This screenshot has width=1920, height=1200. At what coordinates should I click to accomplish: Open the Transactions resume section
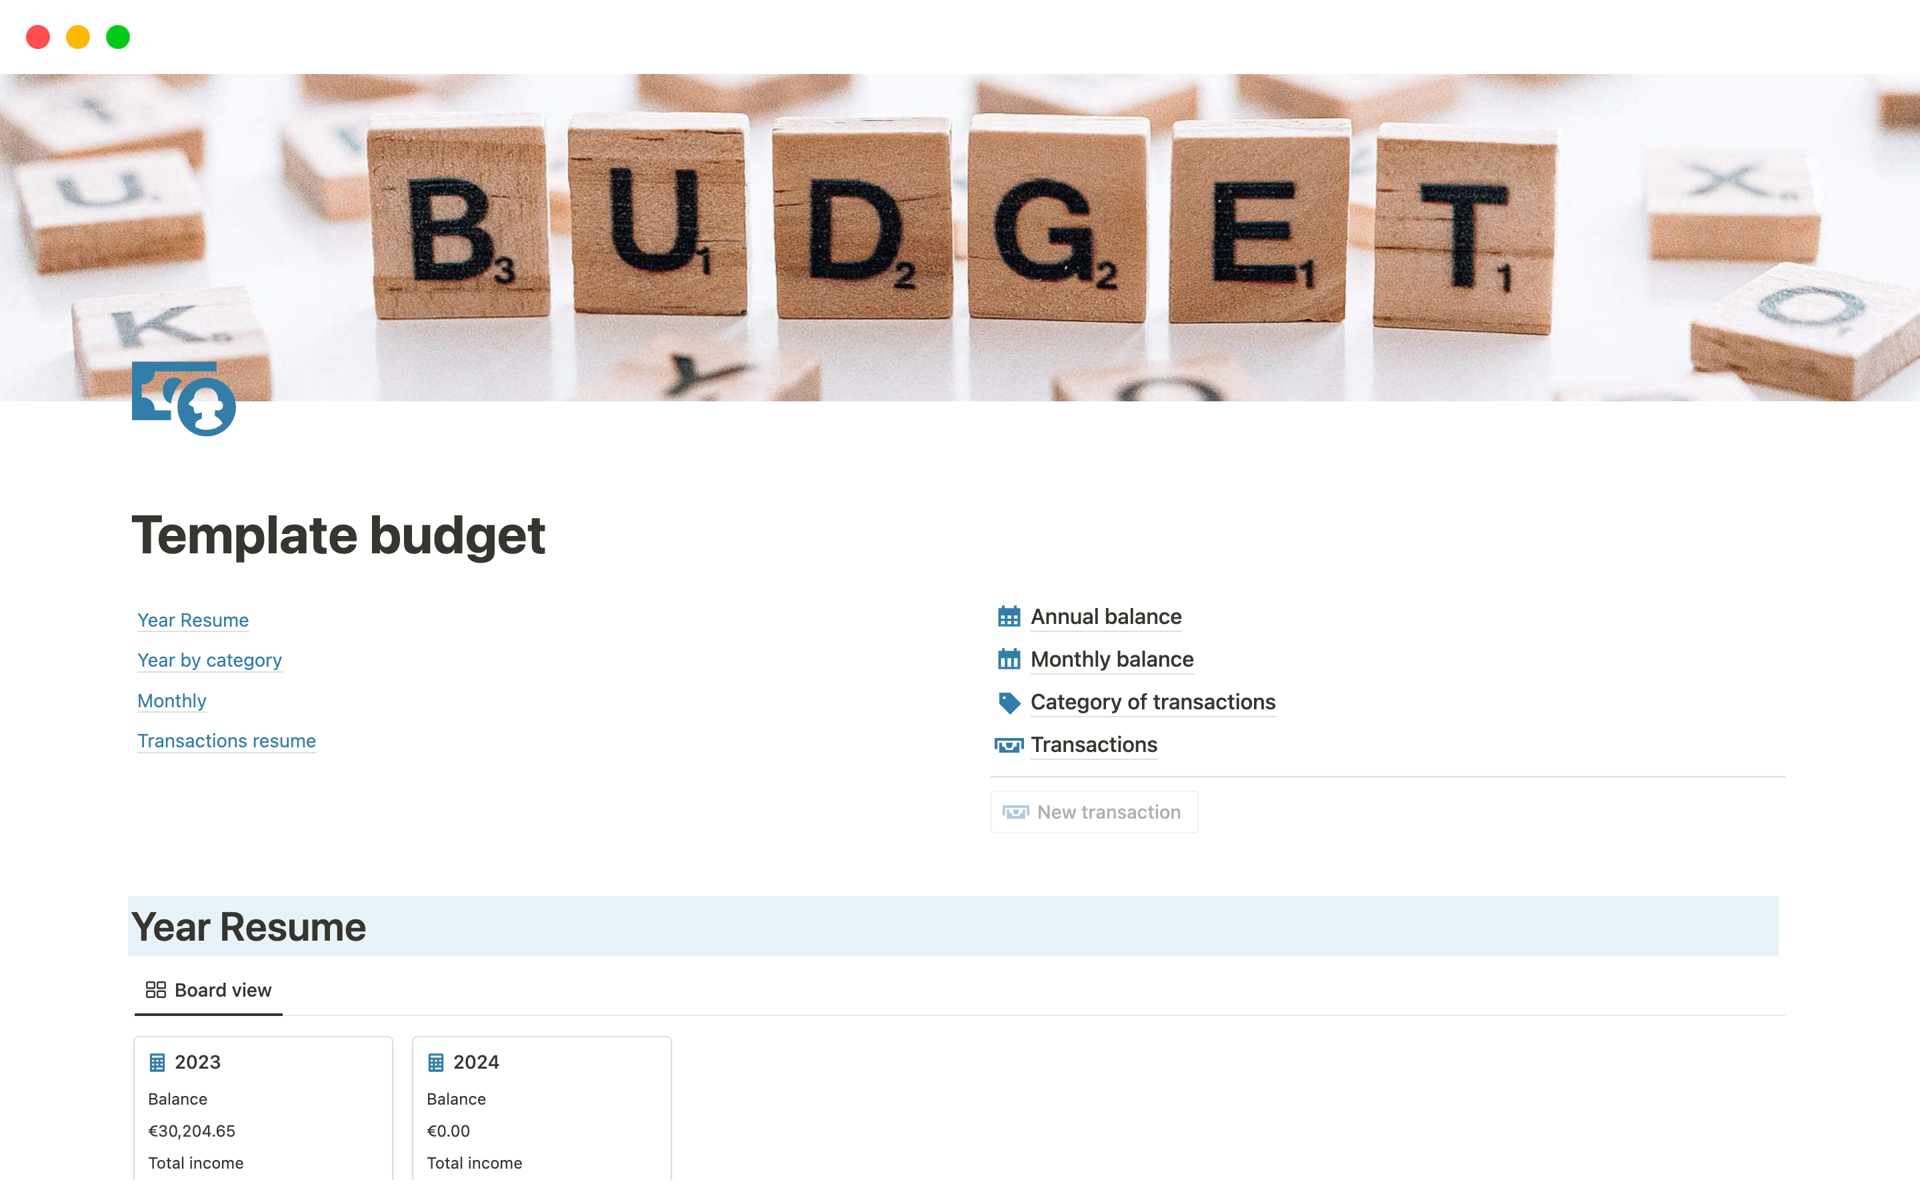point(225,741)
